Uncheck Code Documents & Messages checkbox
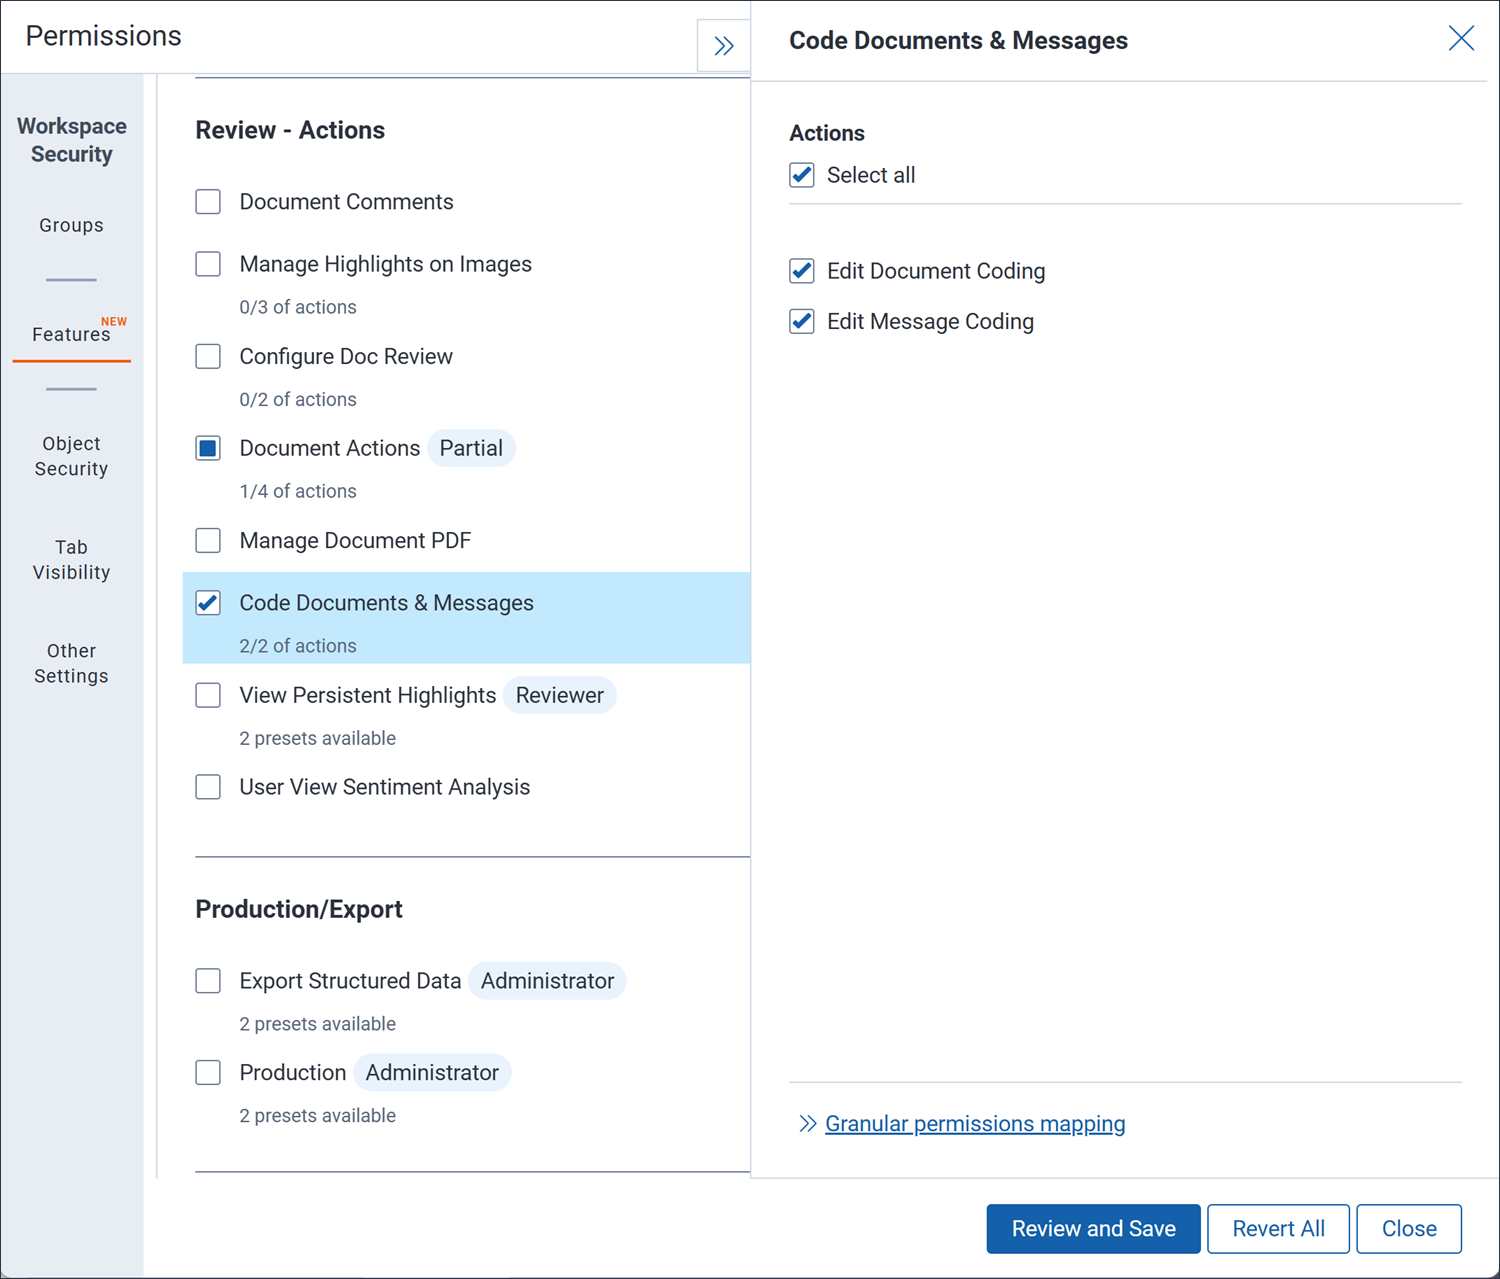Viewport: 1500px width, 1279px height. 208,603
